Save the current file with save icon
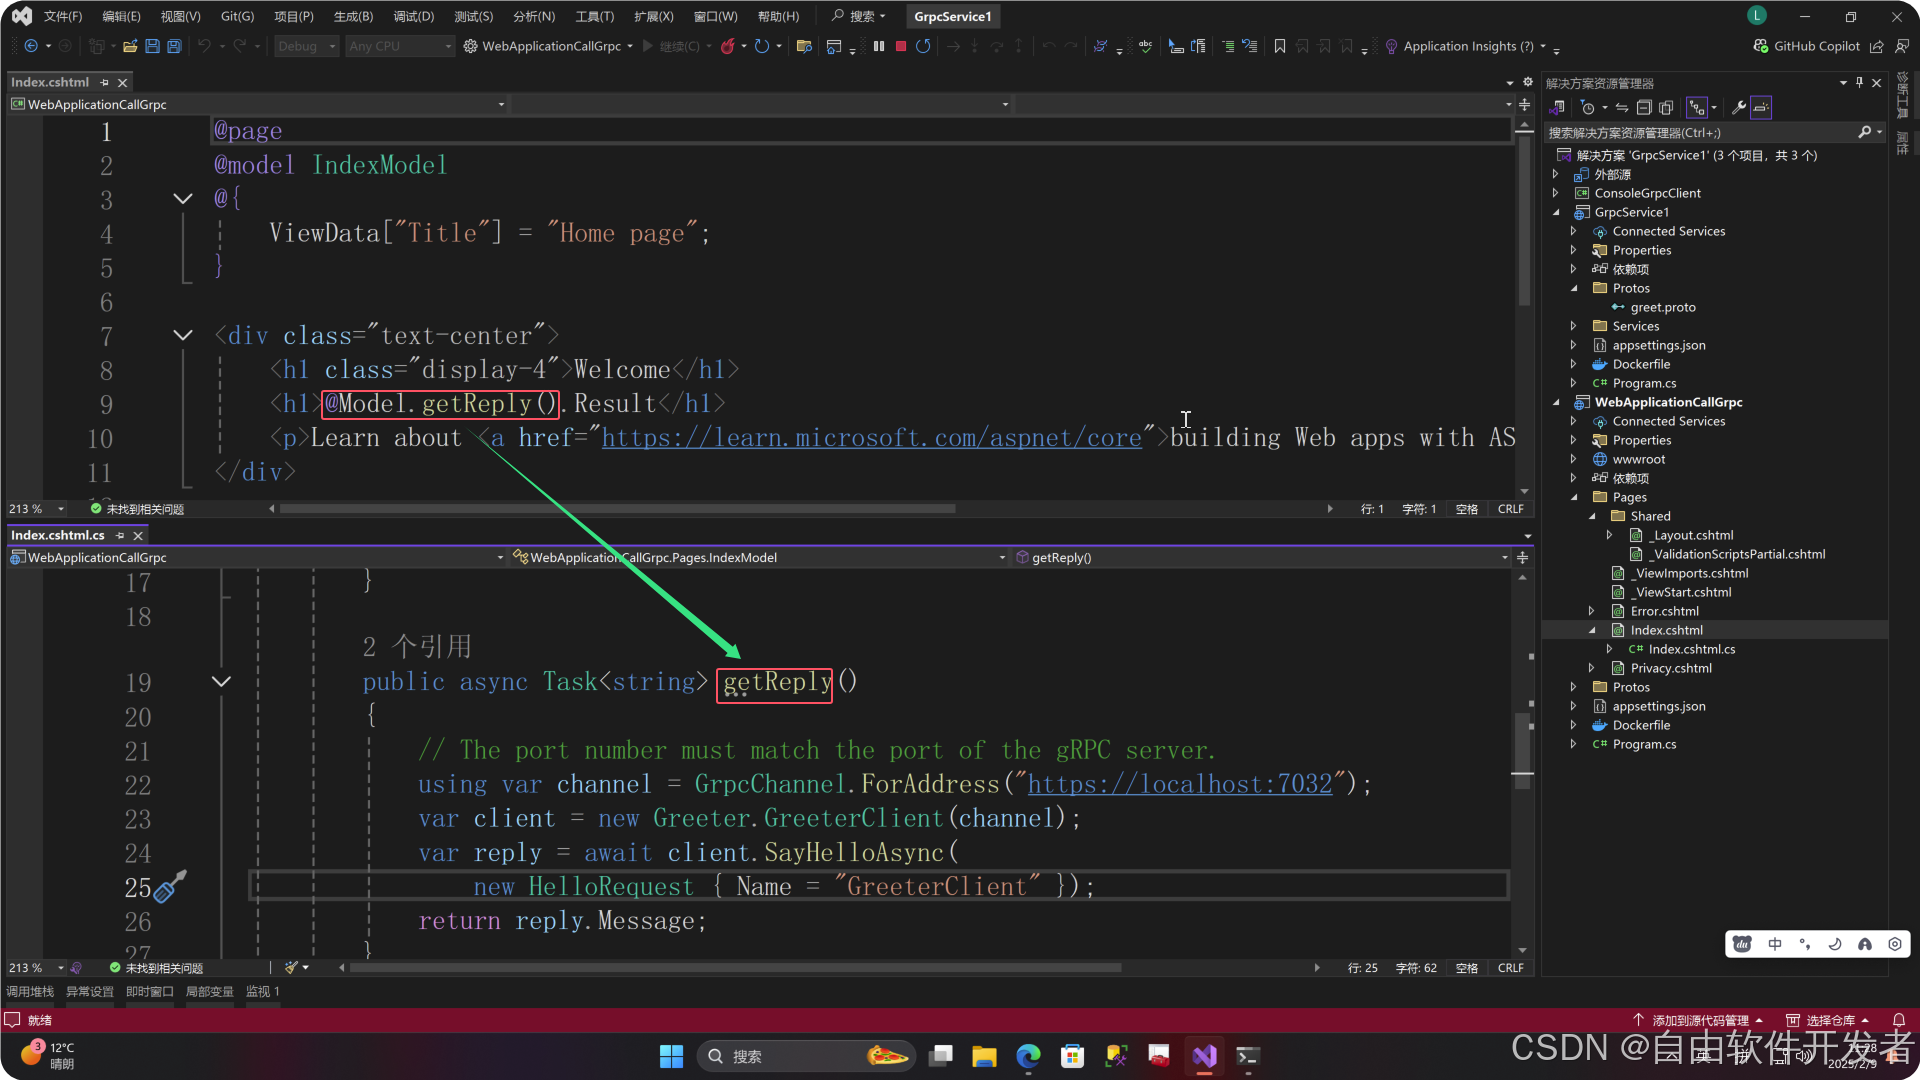The image size is (1920, 1080). click(x=152, y=46)
